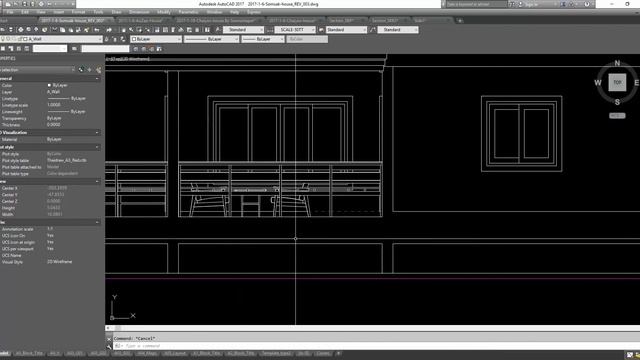Open the Draw menu
This screenshot has height=360, width=640.
point(116,12)
